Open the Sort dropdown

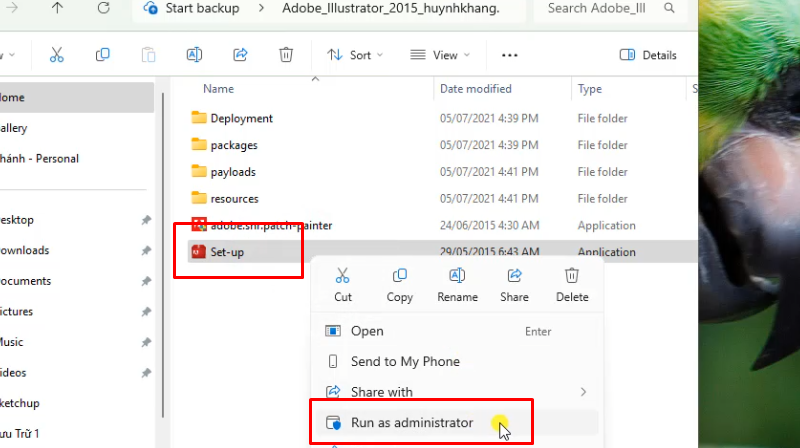(x=355, y=55)
